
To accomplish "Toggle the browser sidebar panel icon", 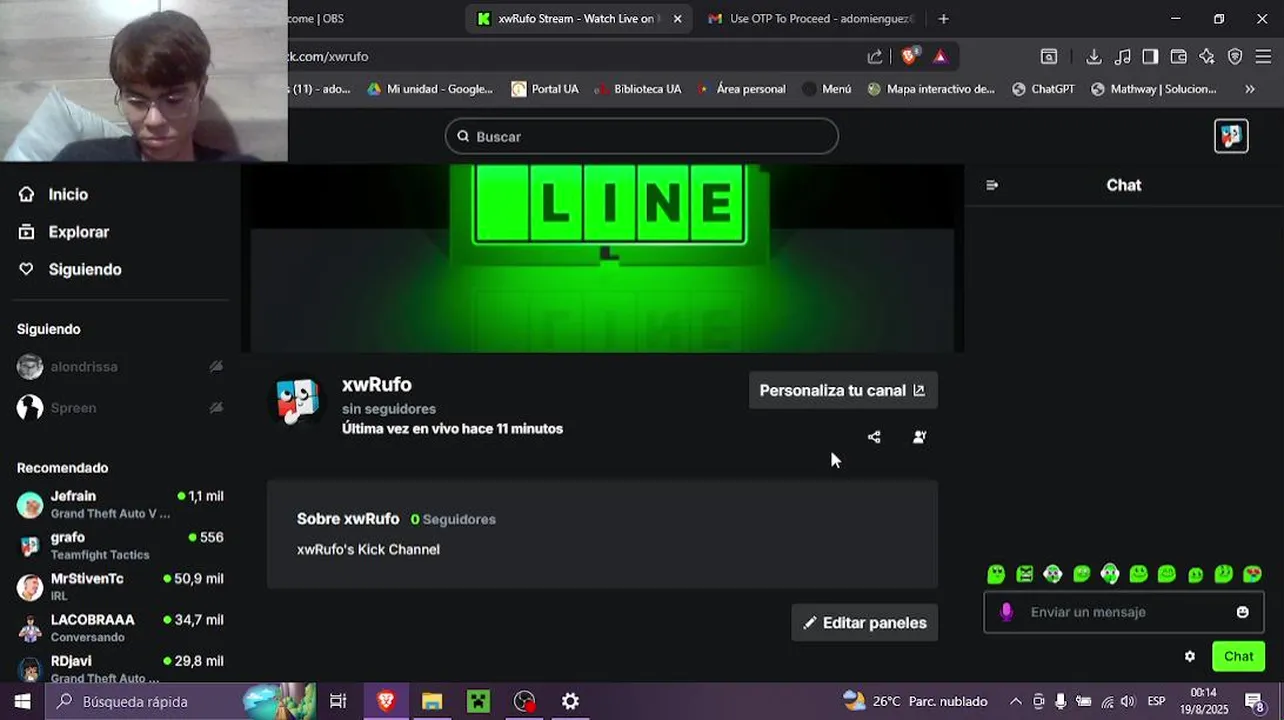I will [1150, 57].
